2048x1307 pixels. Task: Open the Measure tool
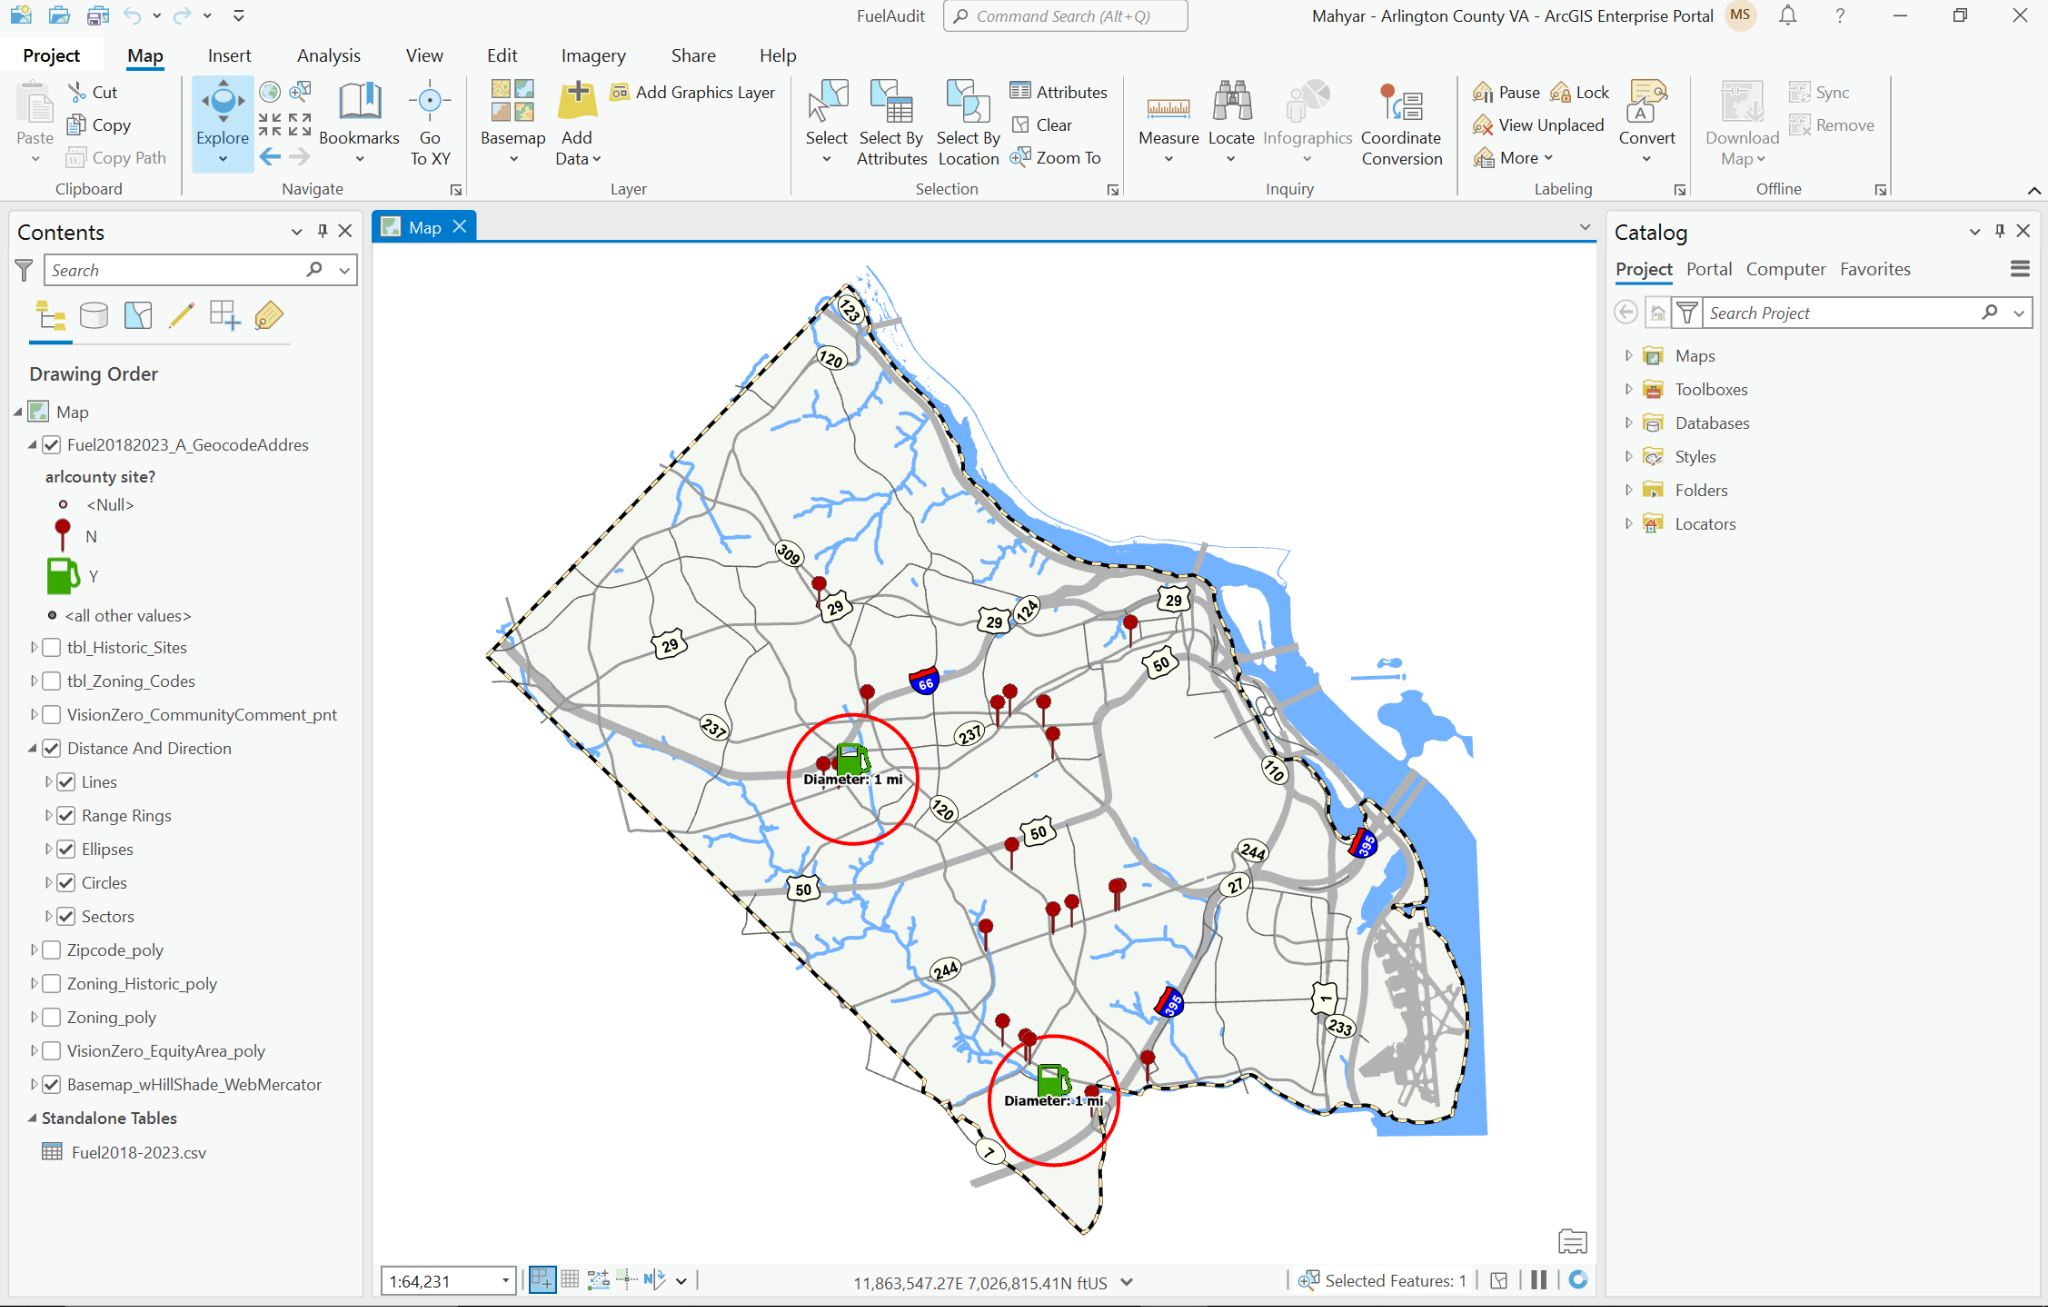pos(1167,120)
